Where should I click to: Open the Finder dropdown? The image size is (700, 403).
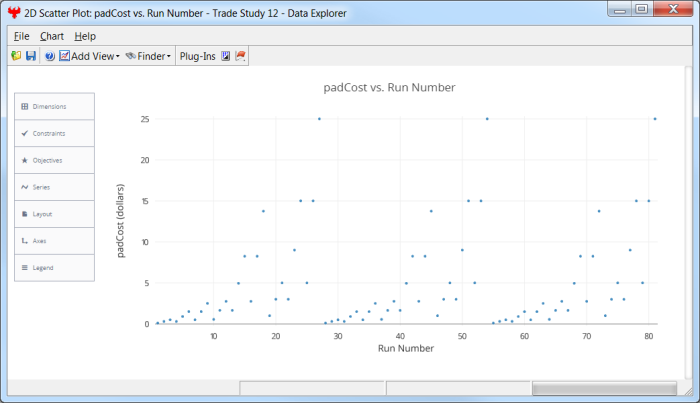coord(148,56)
